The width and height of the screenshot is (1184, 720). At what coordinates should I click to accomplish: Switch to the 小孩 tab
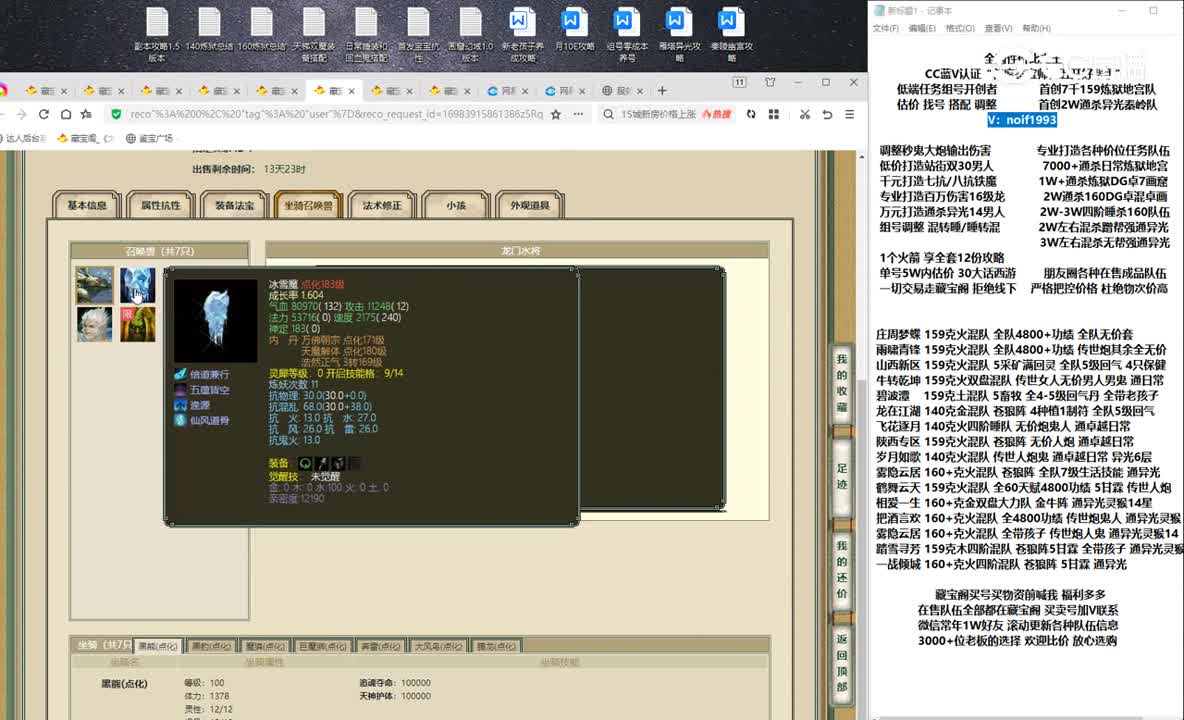click(455, 205)
